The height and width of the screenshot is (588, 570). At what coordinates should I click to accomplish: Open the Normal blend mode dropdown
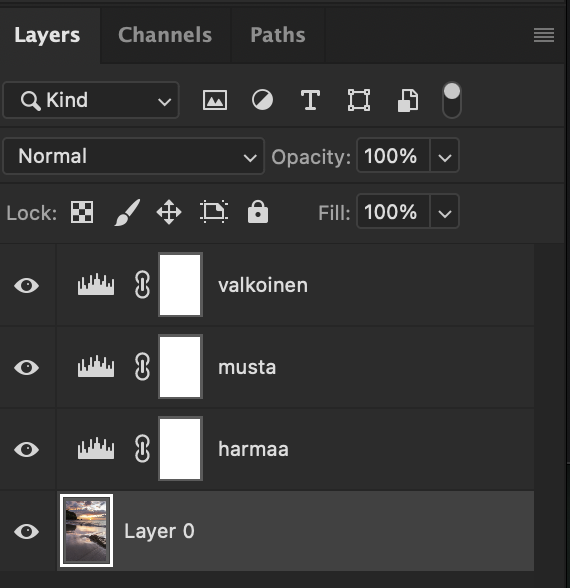[134, 156]
